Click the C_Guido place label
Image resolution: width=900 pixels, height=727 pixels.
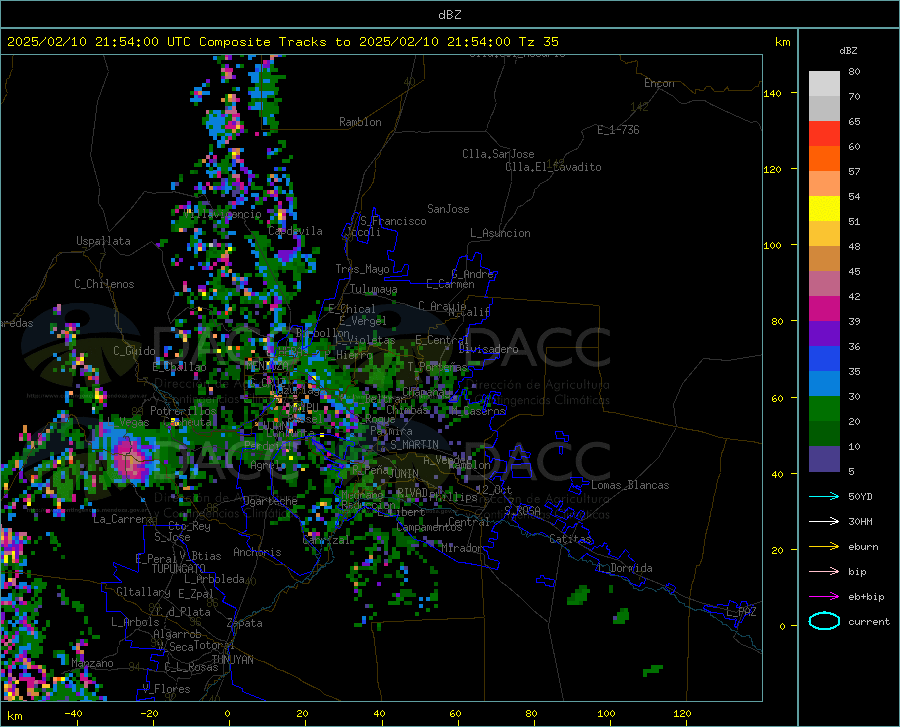pos(134,351)
